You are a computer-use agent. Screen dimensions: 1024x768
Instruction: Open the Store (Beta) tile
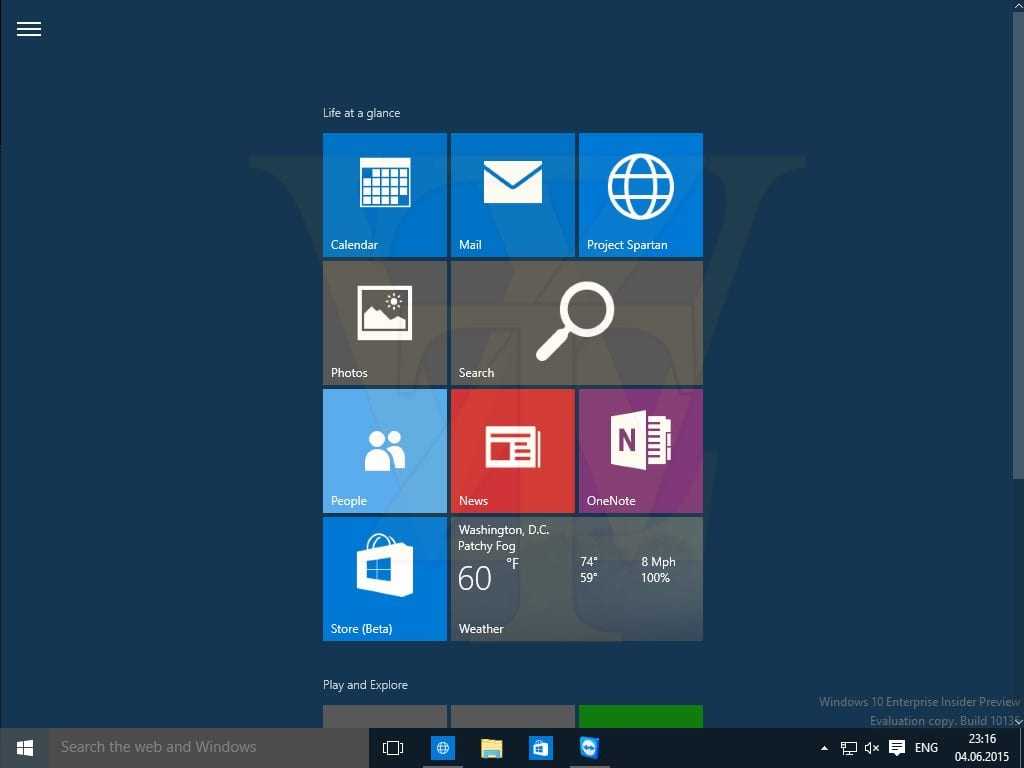[384, 579]
